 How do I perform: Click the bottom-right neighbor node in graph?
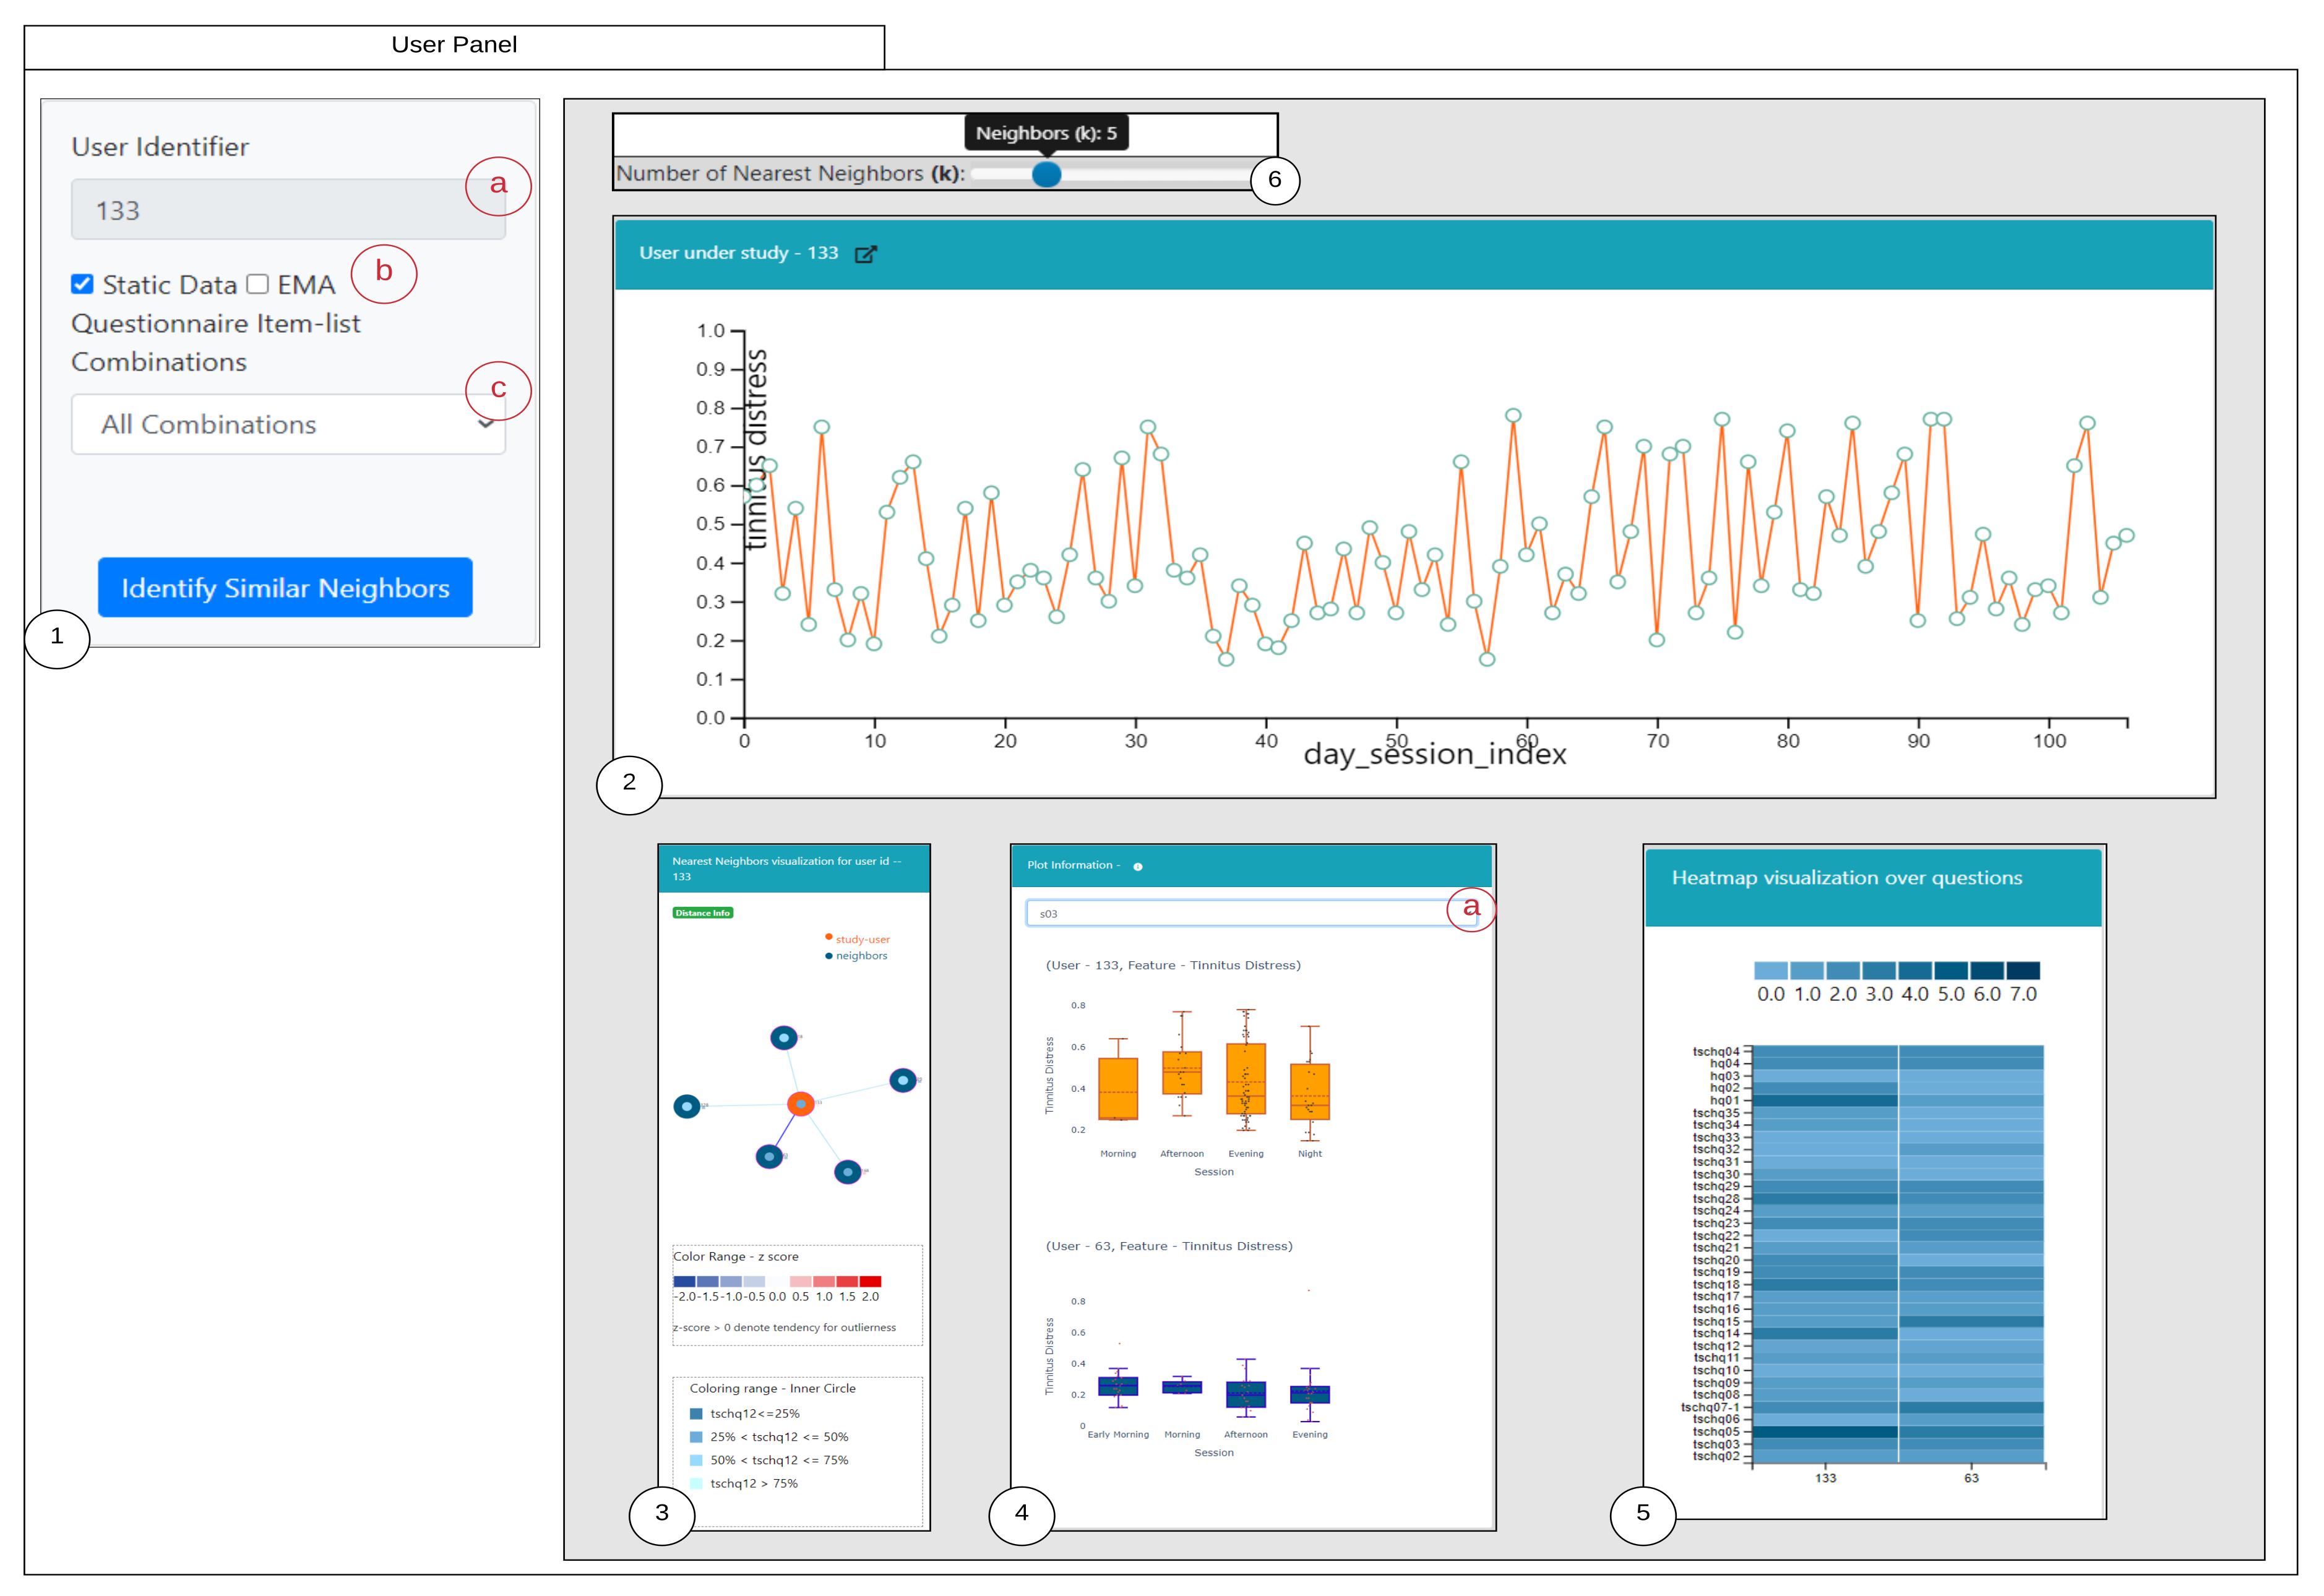pyautogui.click(x=848, y=1172)
